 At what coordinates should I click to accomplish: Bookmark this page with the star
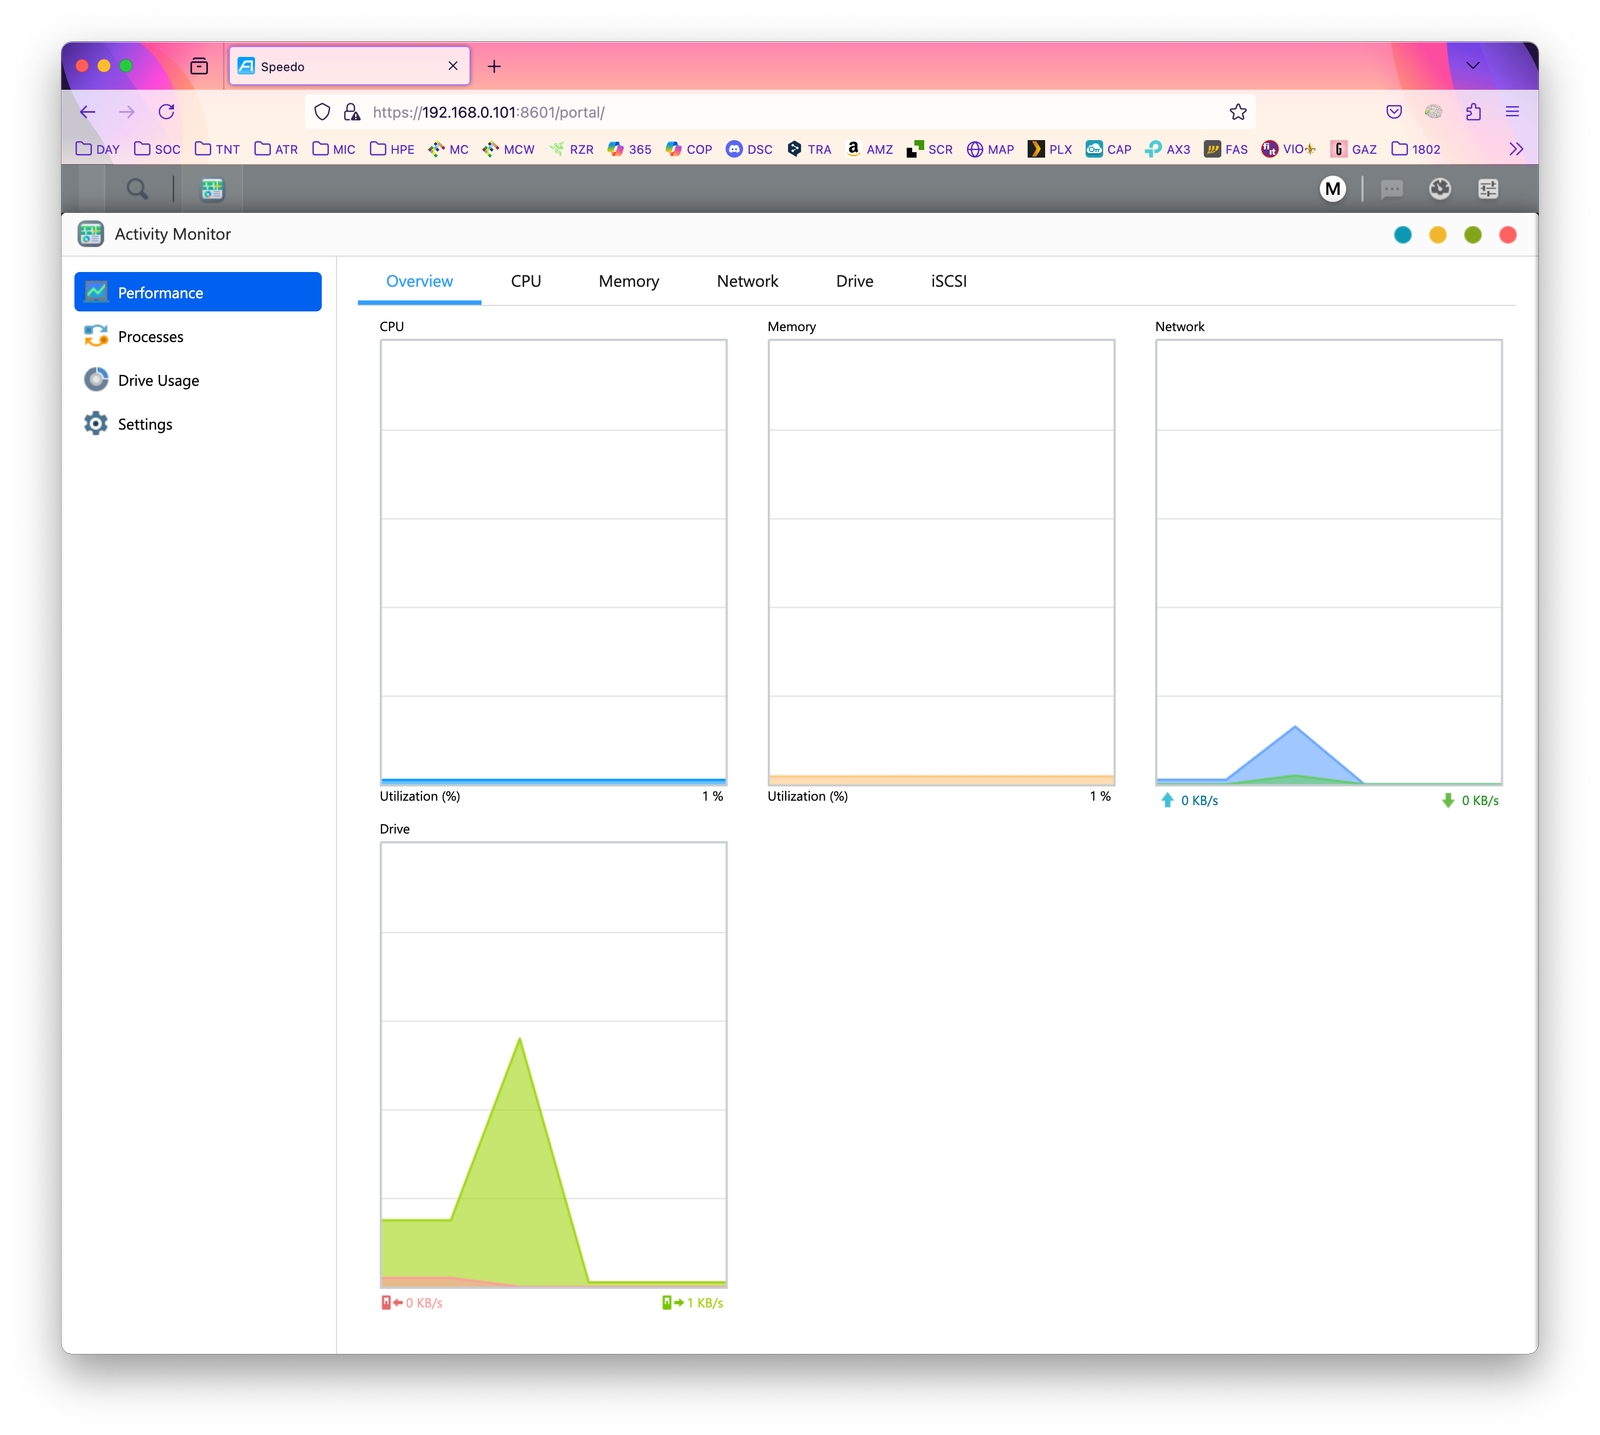(1238, 112)
